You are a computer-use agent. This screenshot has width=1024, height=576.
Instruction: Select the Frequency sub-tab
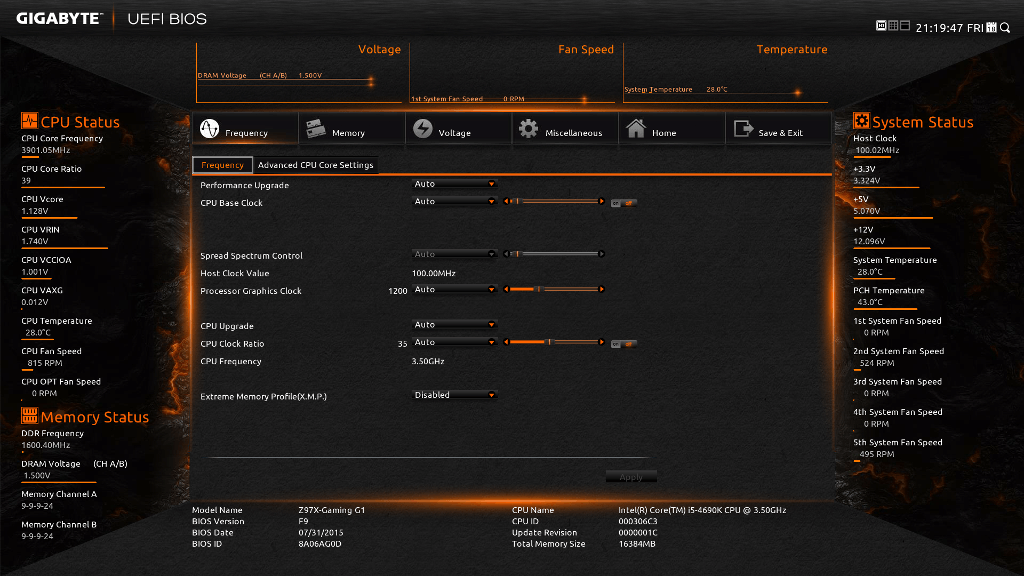click(x=222, y=165)
